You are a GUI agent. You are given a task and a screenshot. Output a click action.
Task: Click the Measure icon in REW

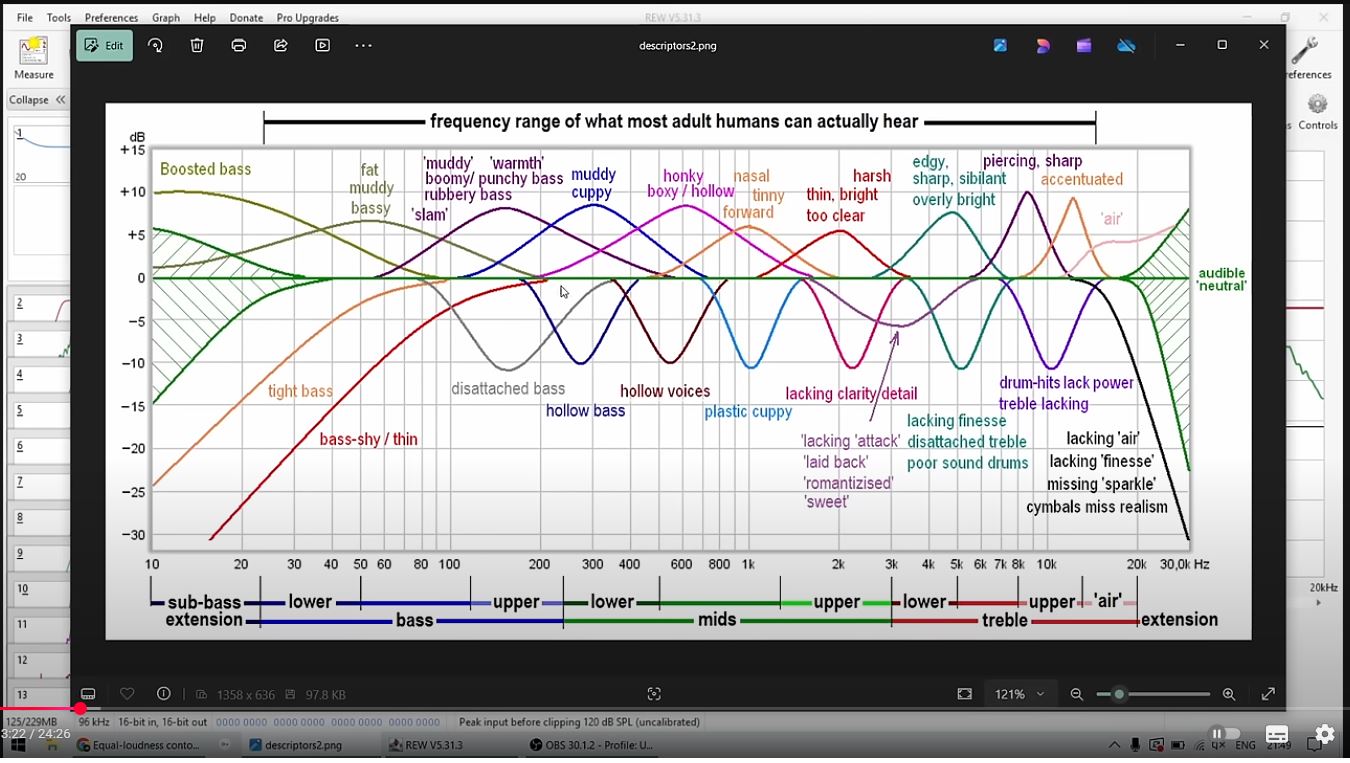click(33, 58)
